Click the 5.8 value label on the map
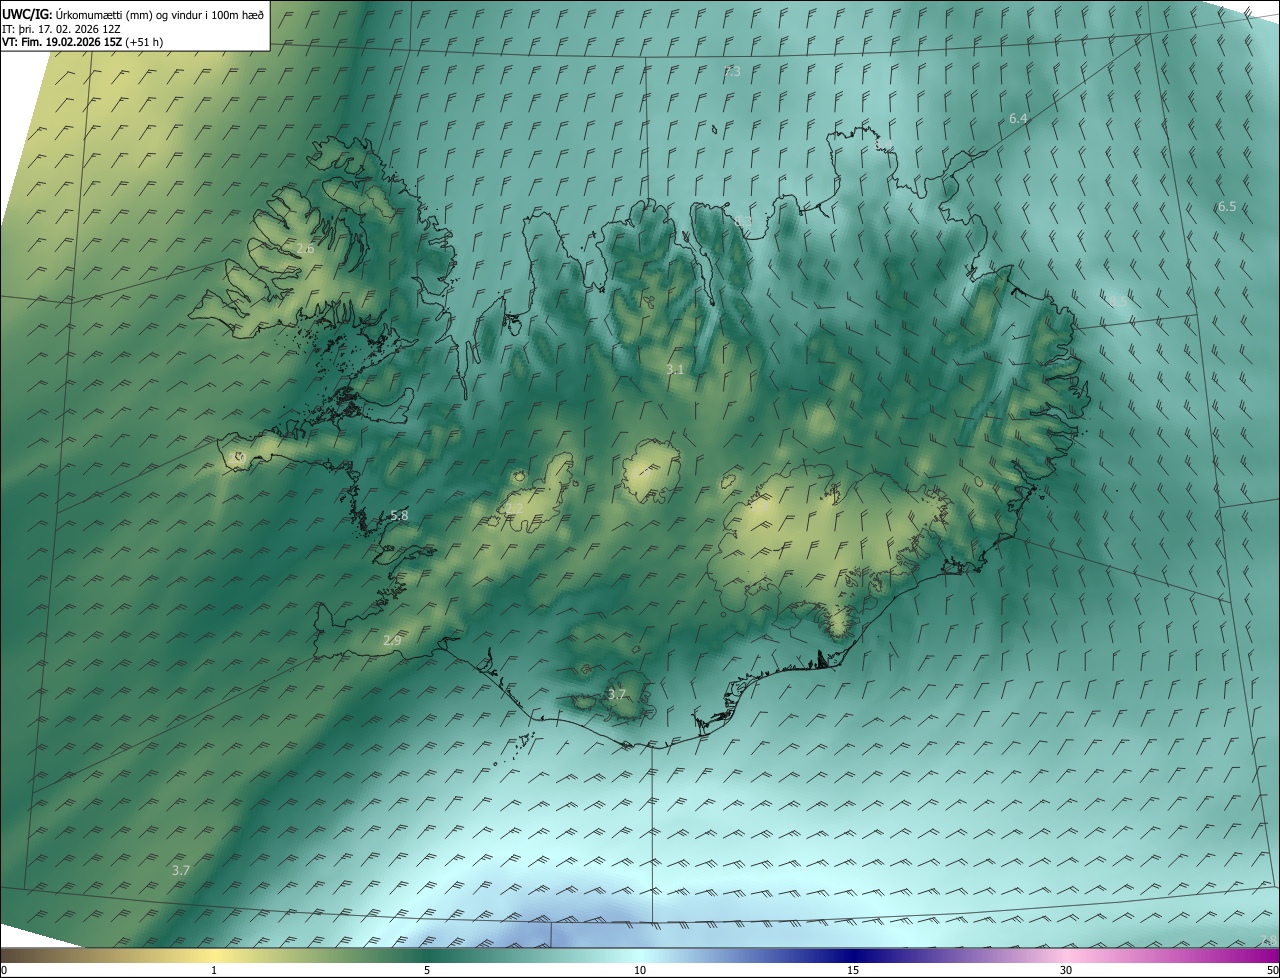This screenshot has width=1280, height=978. click(399, 515)
